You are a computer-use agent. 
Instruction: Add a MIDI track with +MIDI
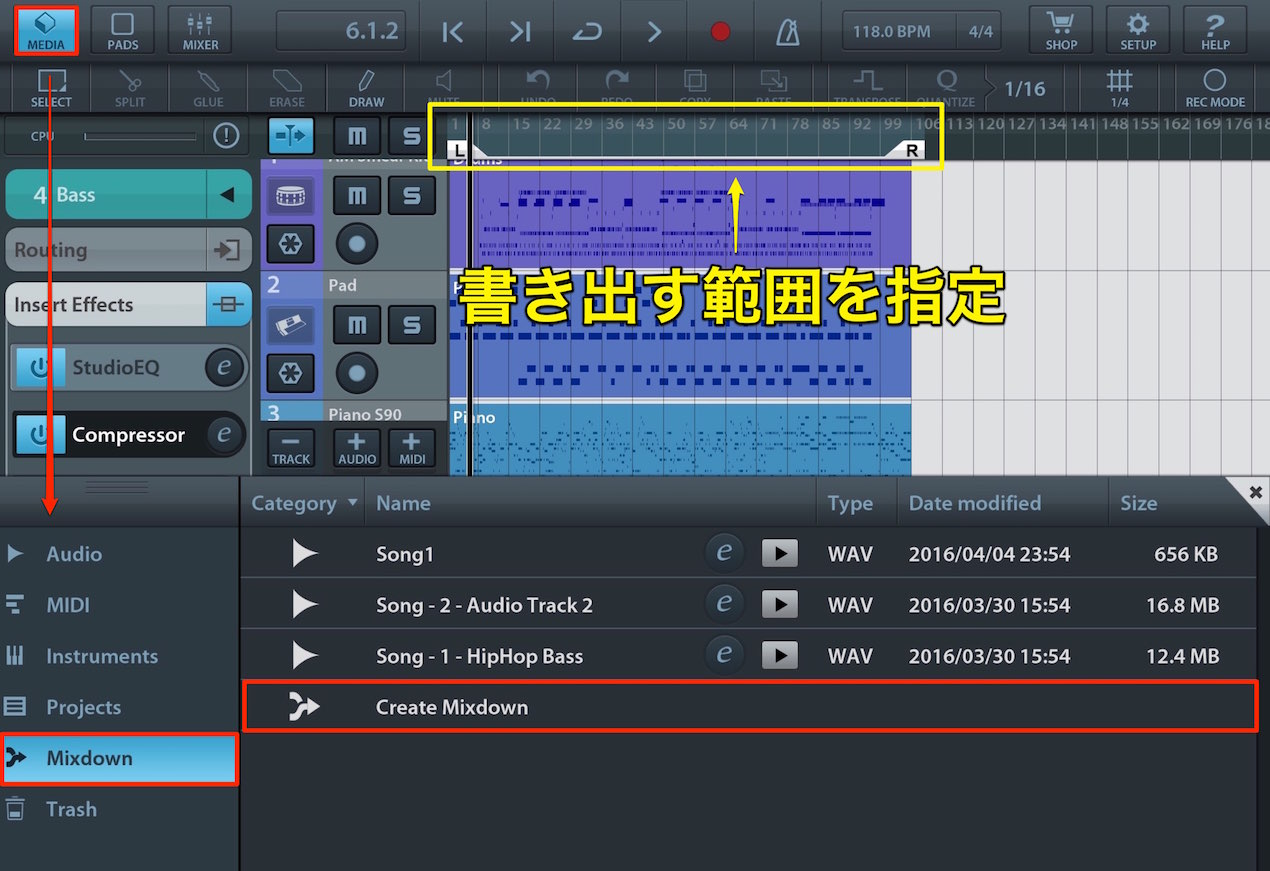tap(411, 447)
